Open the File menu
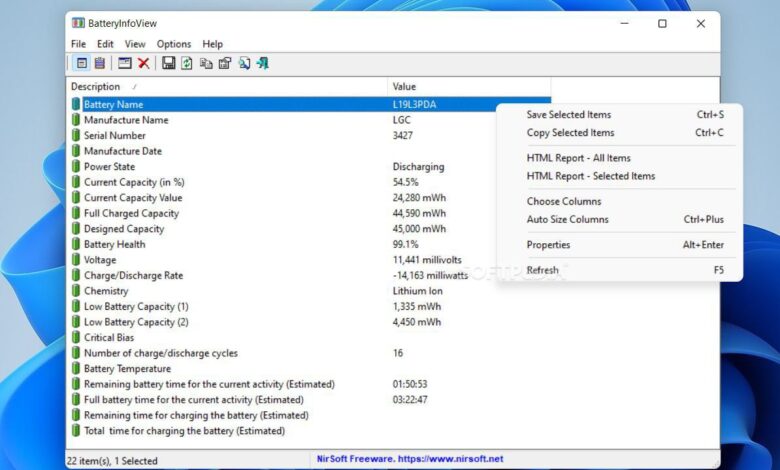Viewport: 780px width, 470px height. [79, 44]
